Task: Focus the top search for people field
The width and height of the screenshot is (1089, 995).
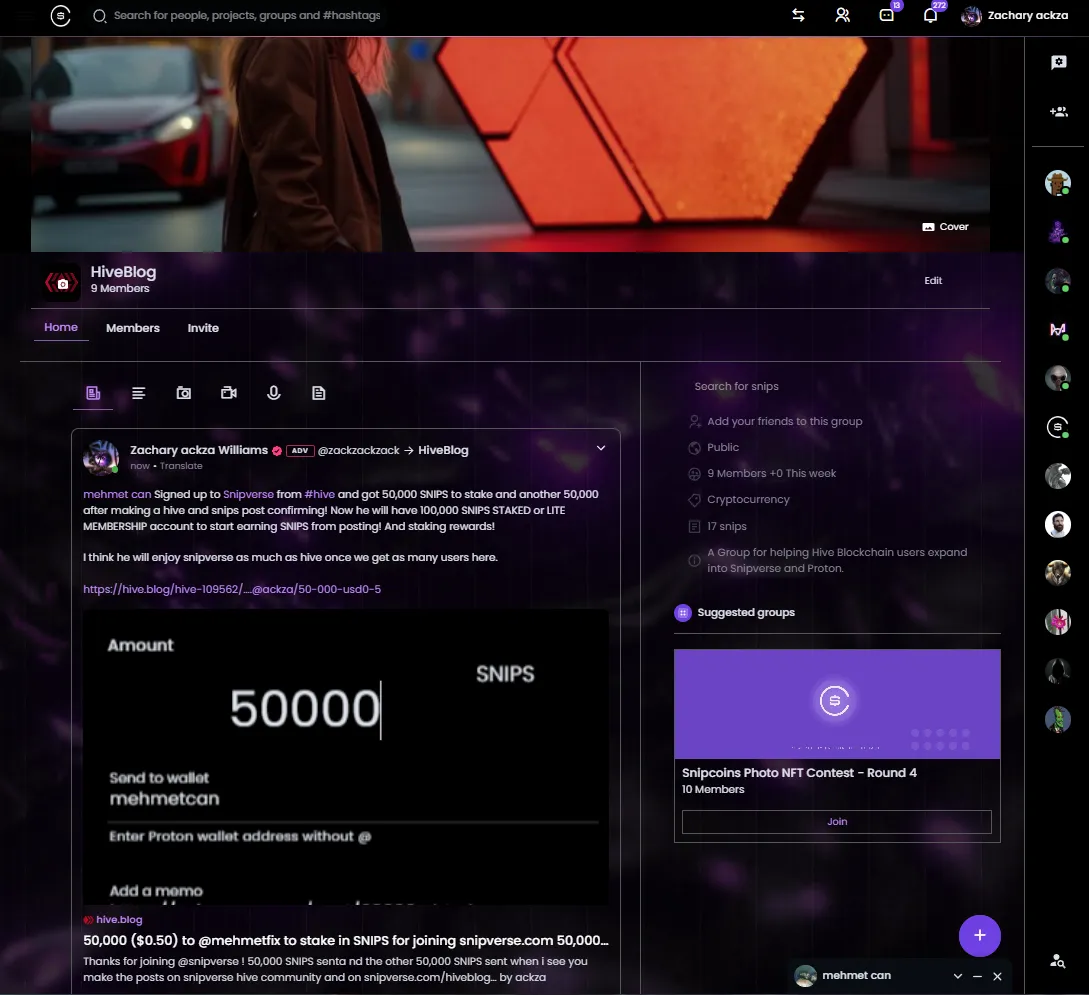Action: pos(247,15)
